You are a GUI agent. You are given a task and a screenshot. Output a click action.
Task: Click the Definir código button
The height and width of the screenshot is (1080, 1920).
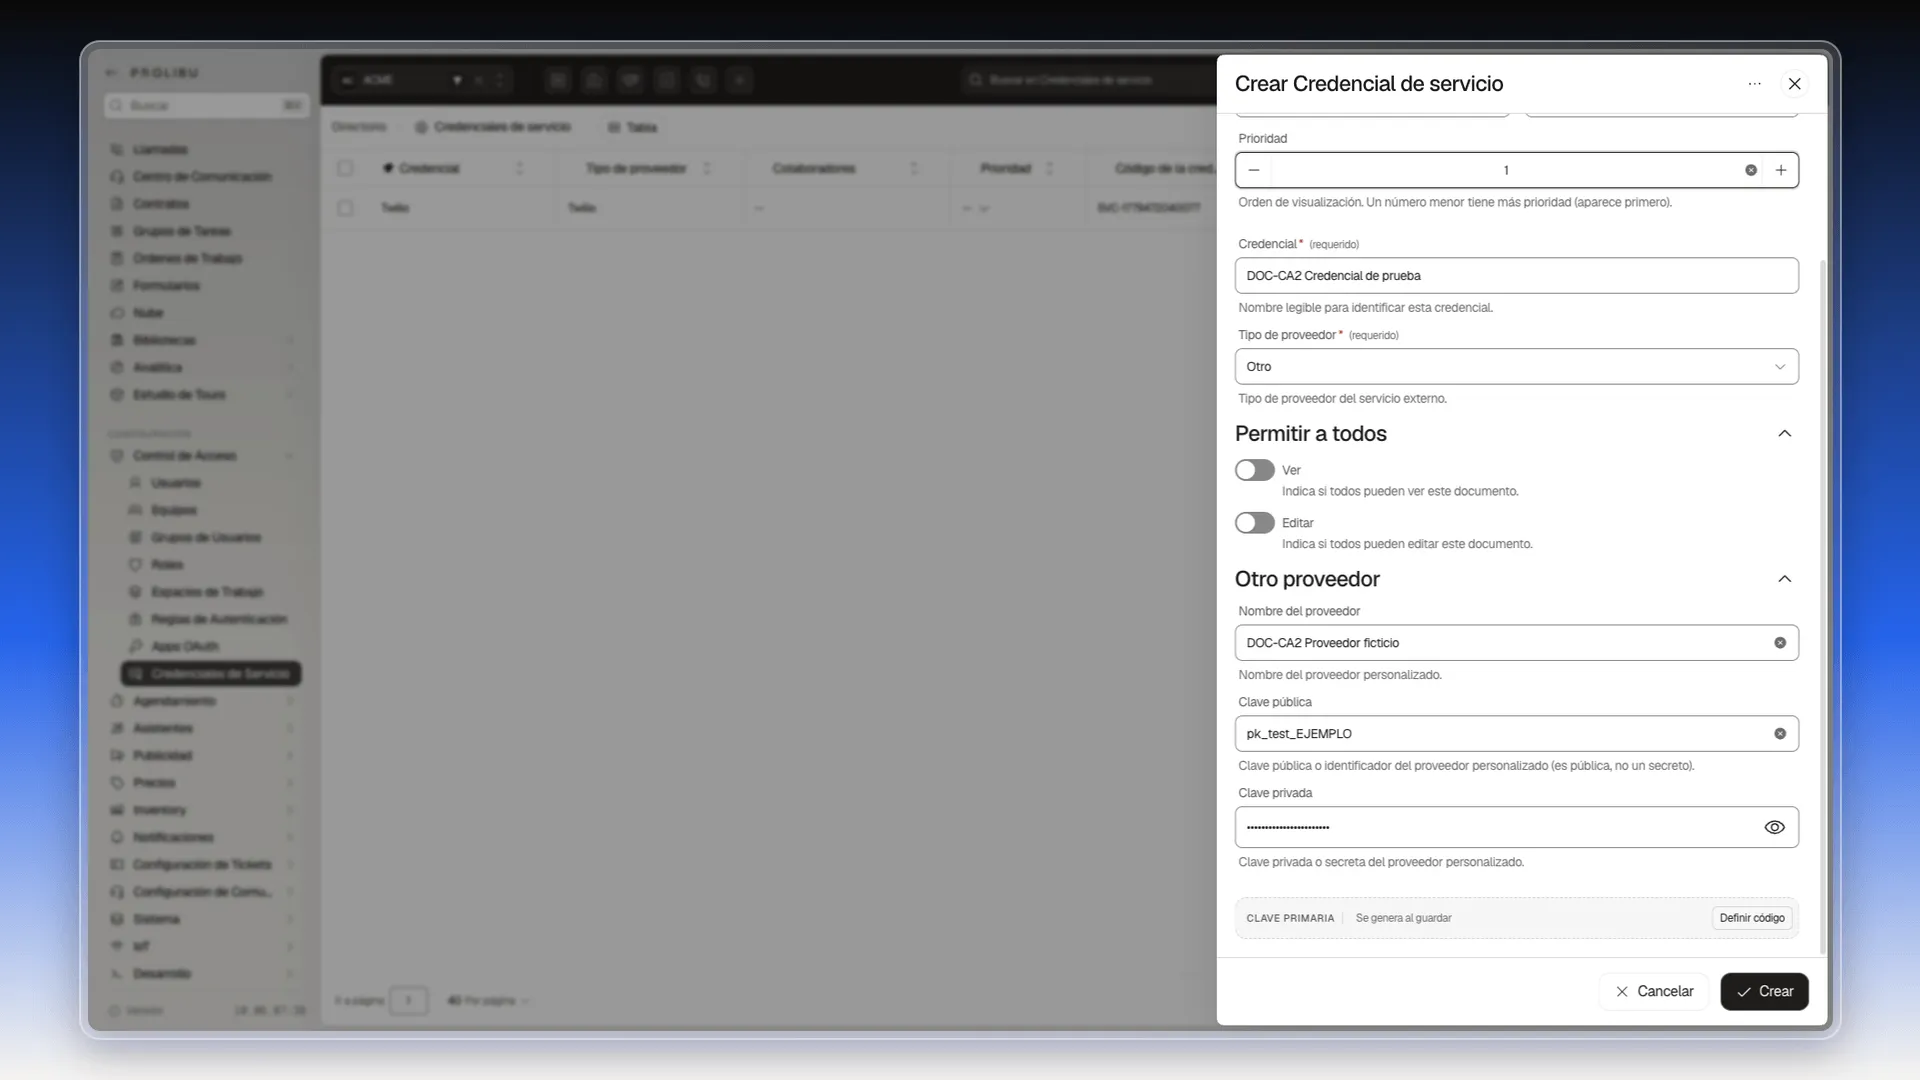click(1752, 918)
